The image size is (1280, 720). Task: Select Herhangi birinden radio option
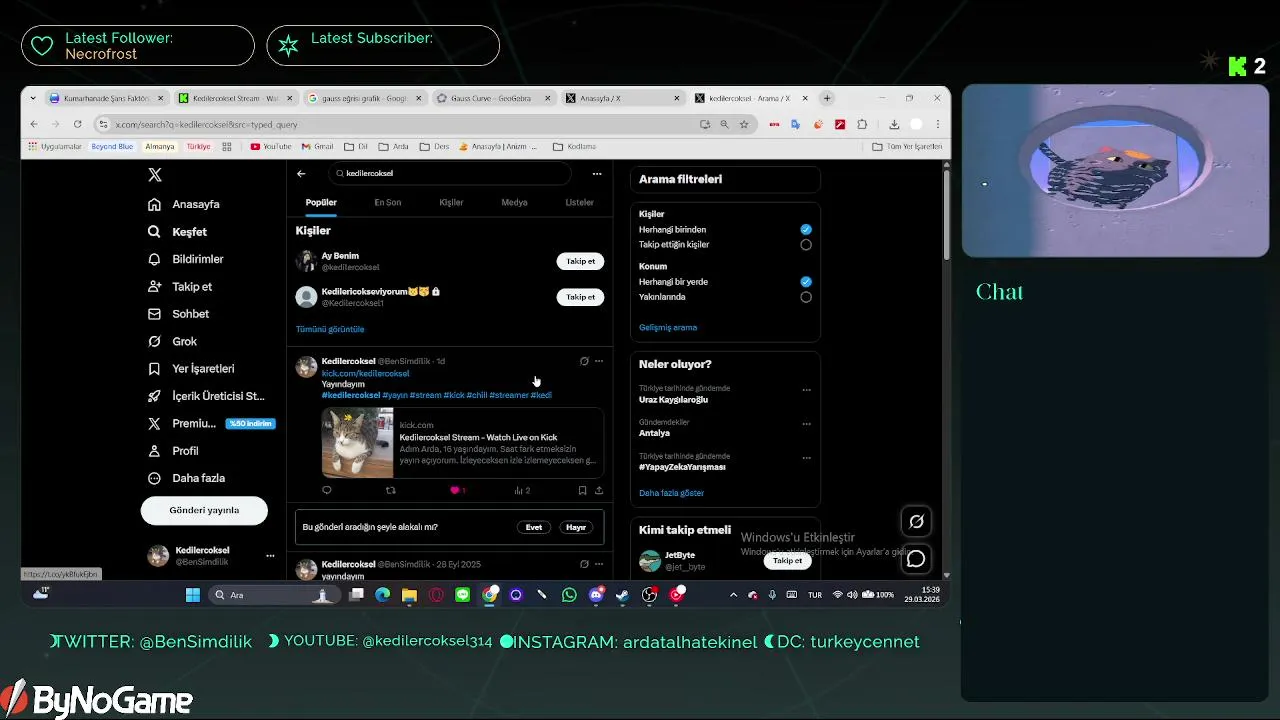(806, 229)
